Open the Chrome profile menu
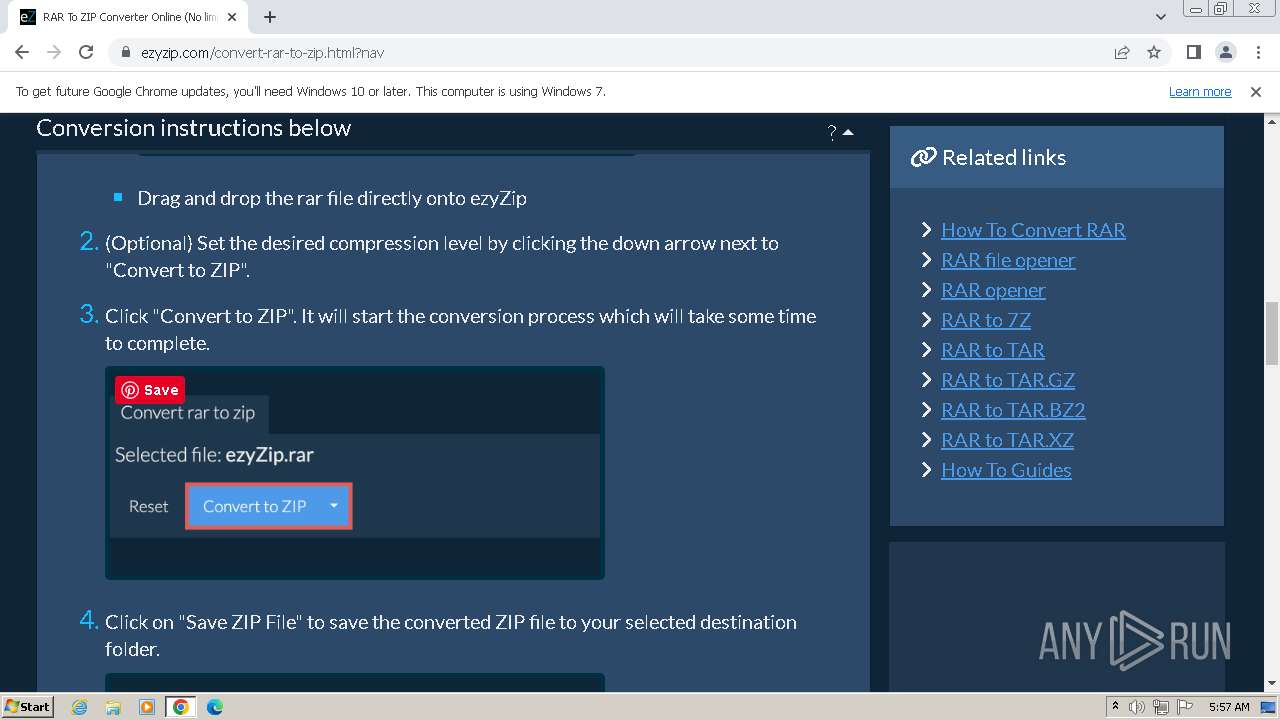Screen dimensions: 1280x720 [1225, 52]
